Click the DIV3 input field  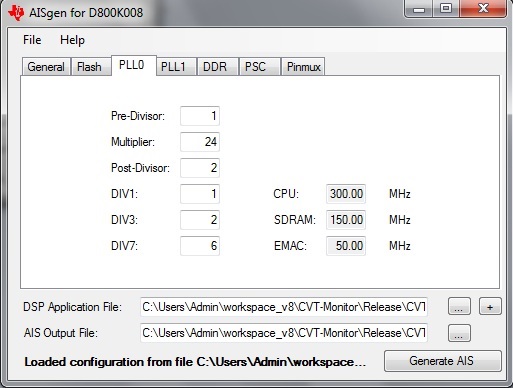(200, 220)
